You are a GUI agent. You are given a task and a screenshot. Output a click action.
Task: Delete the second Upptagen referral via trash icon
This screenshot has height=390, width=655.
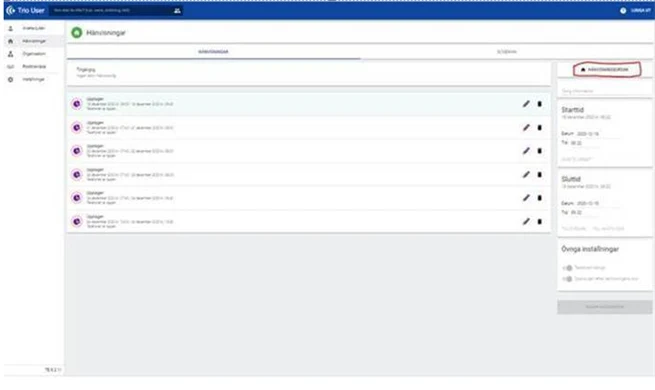539,127
